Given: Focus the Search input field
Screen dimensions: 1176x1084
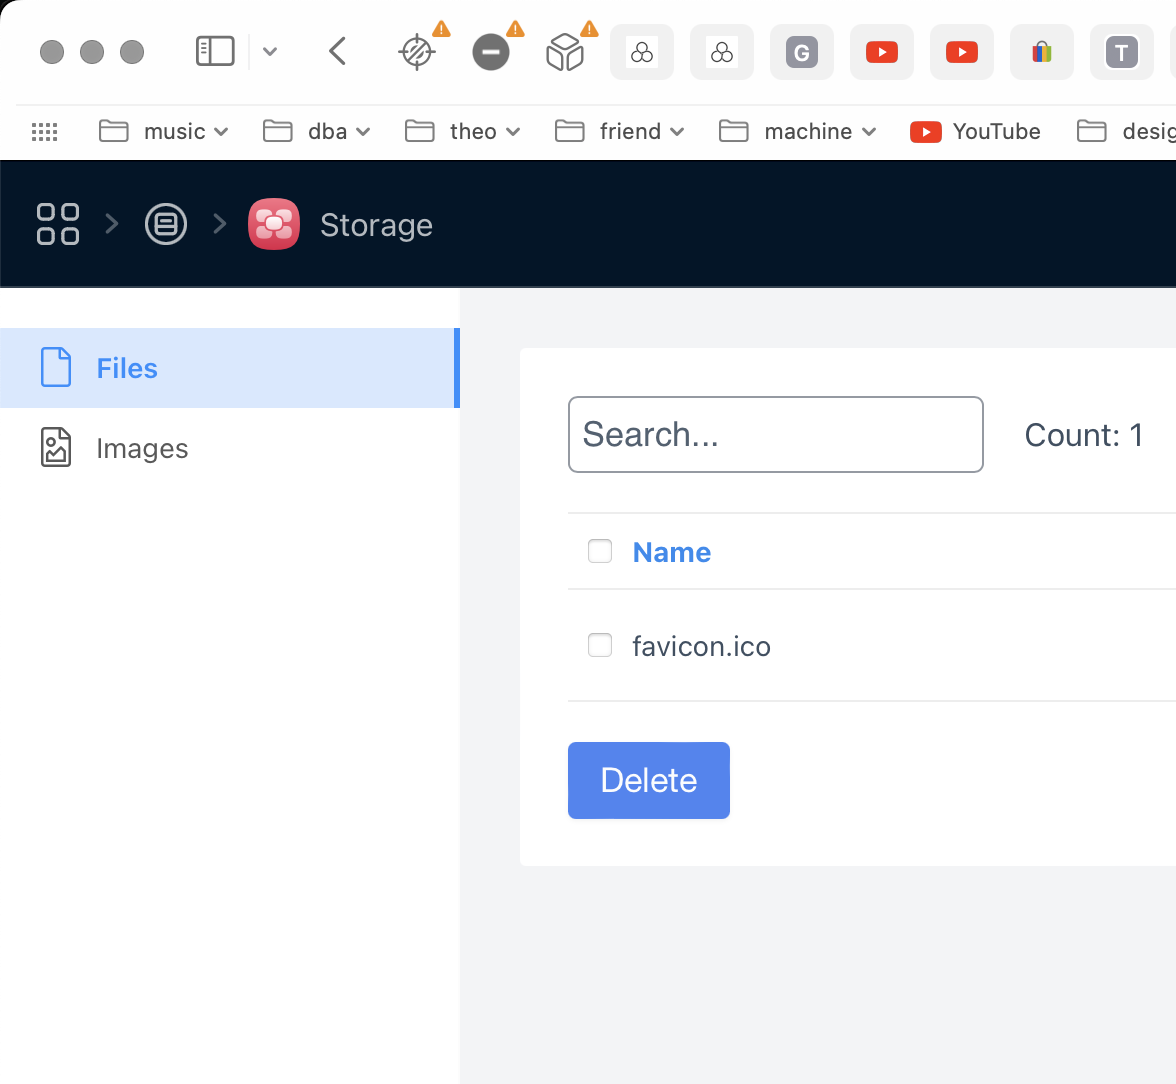Looking at the screenshot, I should 775,435.
